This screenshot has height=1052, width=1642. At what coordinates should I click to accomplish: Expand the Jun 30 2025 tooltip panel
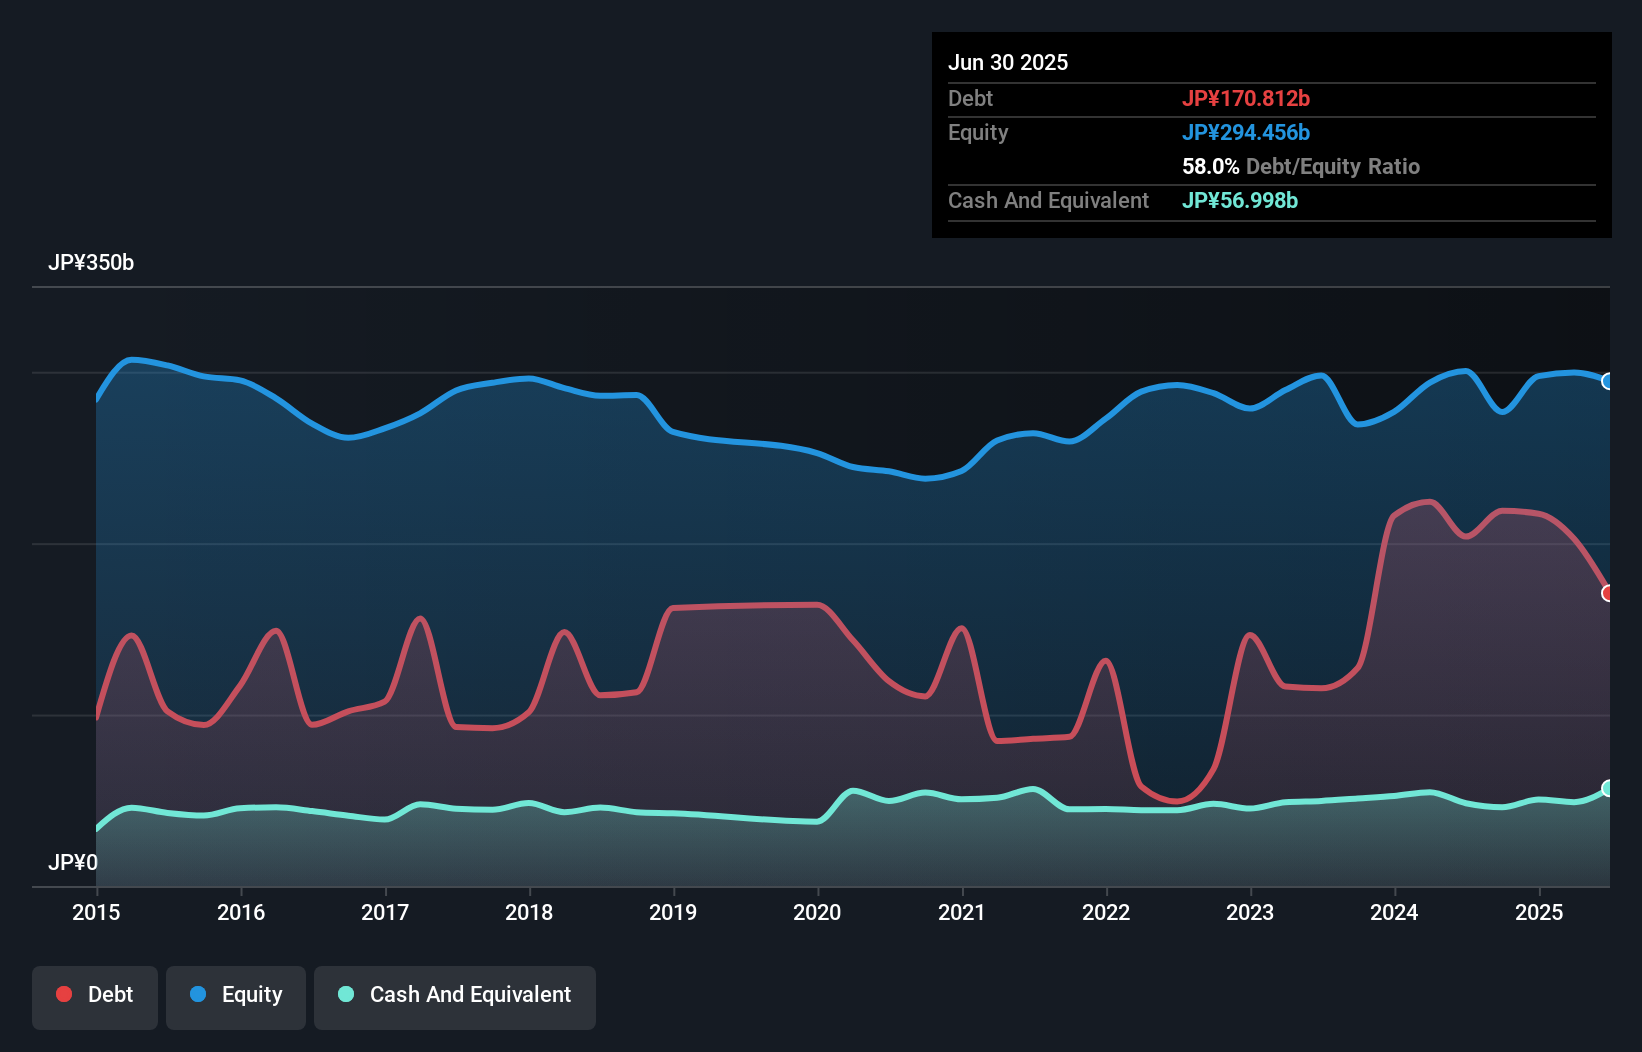(1009, 62)
